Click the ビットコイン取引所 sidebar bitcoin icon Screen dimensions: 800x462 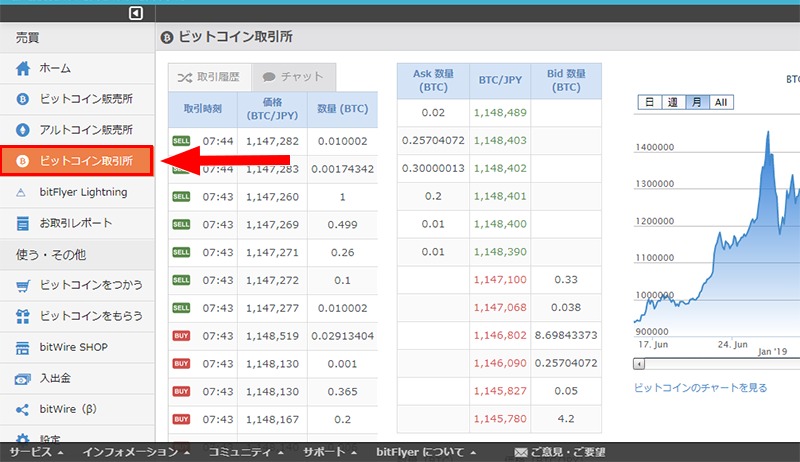pyautogui.click(x=22, y=161)
